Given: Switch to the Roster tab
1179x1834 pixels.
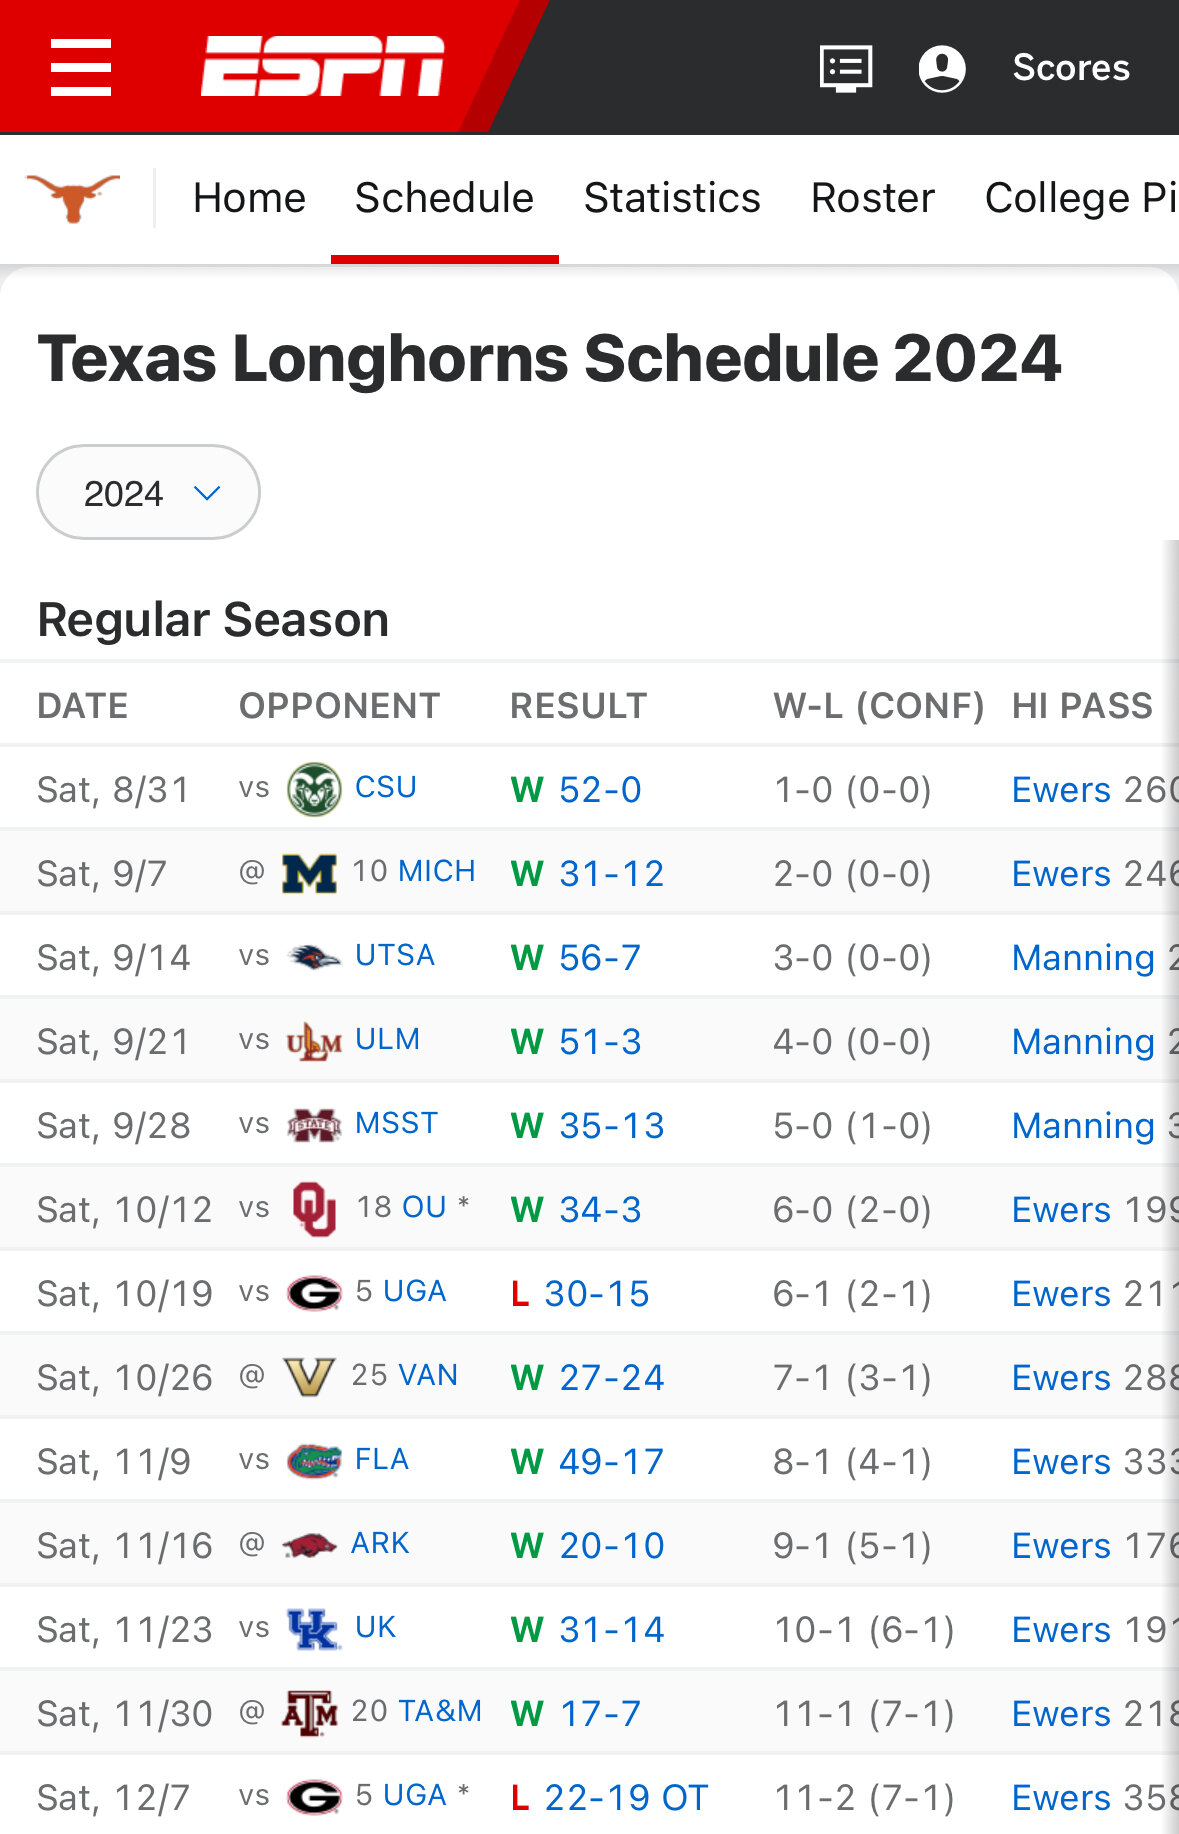Looking at the screenshot, I should (872, 198).
